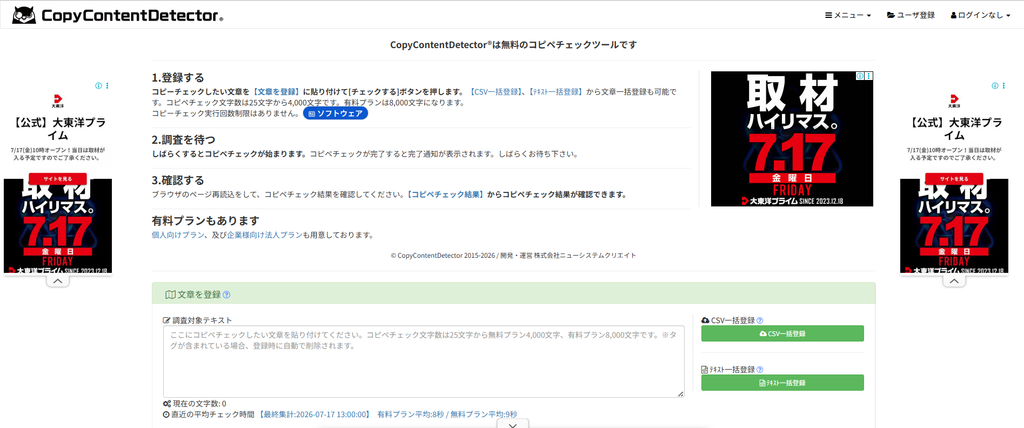
Task: Open the left ad 7.17 FRIDAY image
Action: click(57, 226)
